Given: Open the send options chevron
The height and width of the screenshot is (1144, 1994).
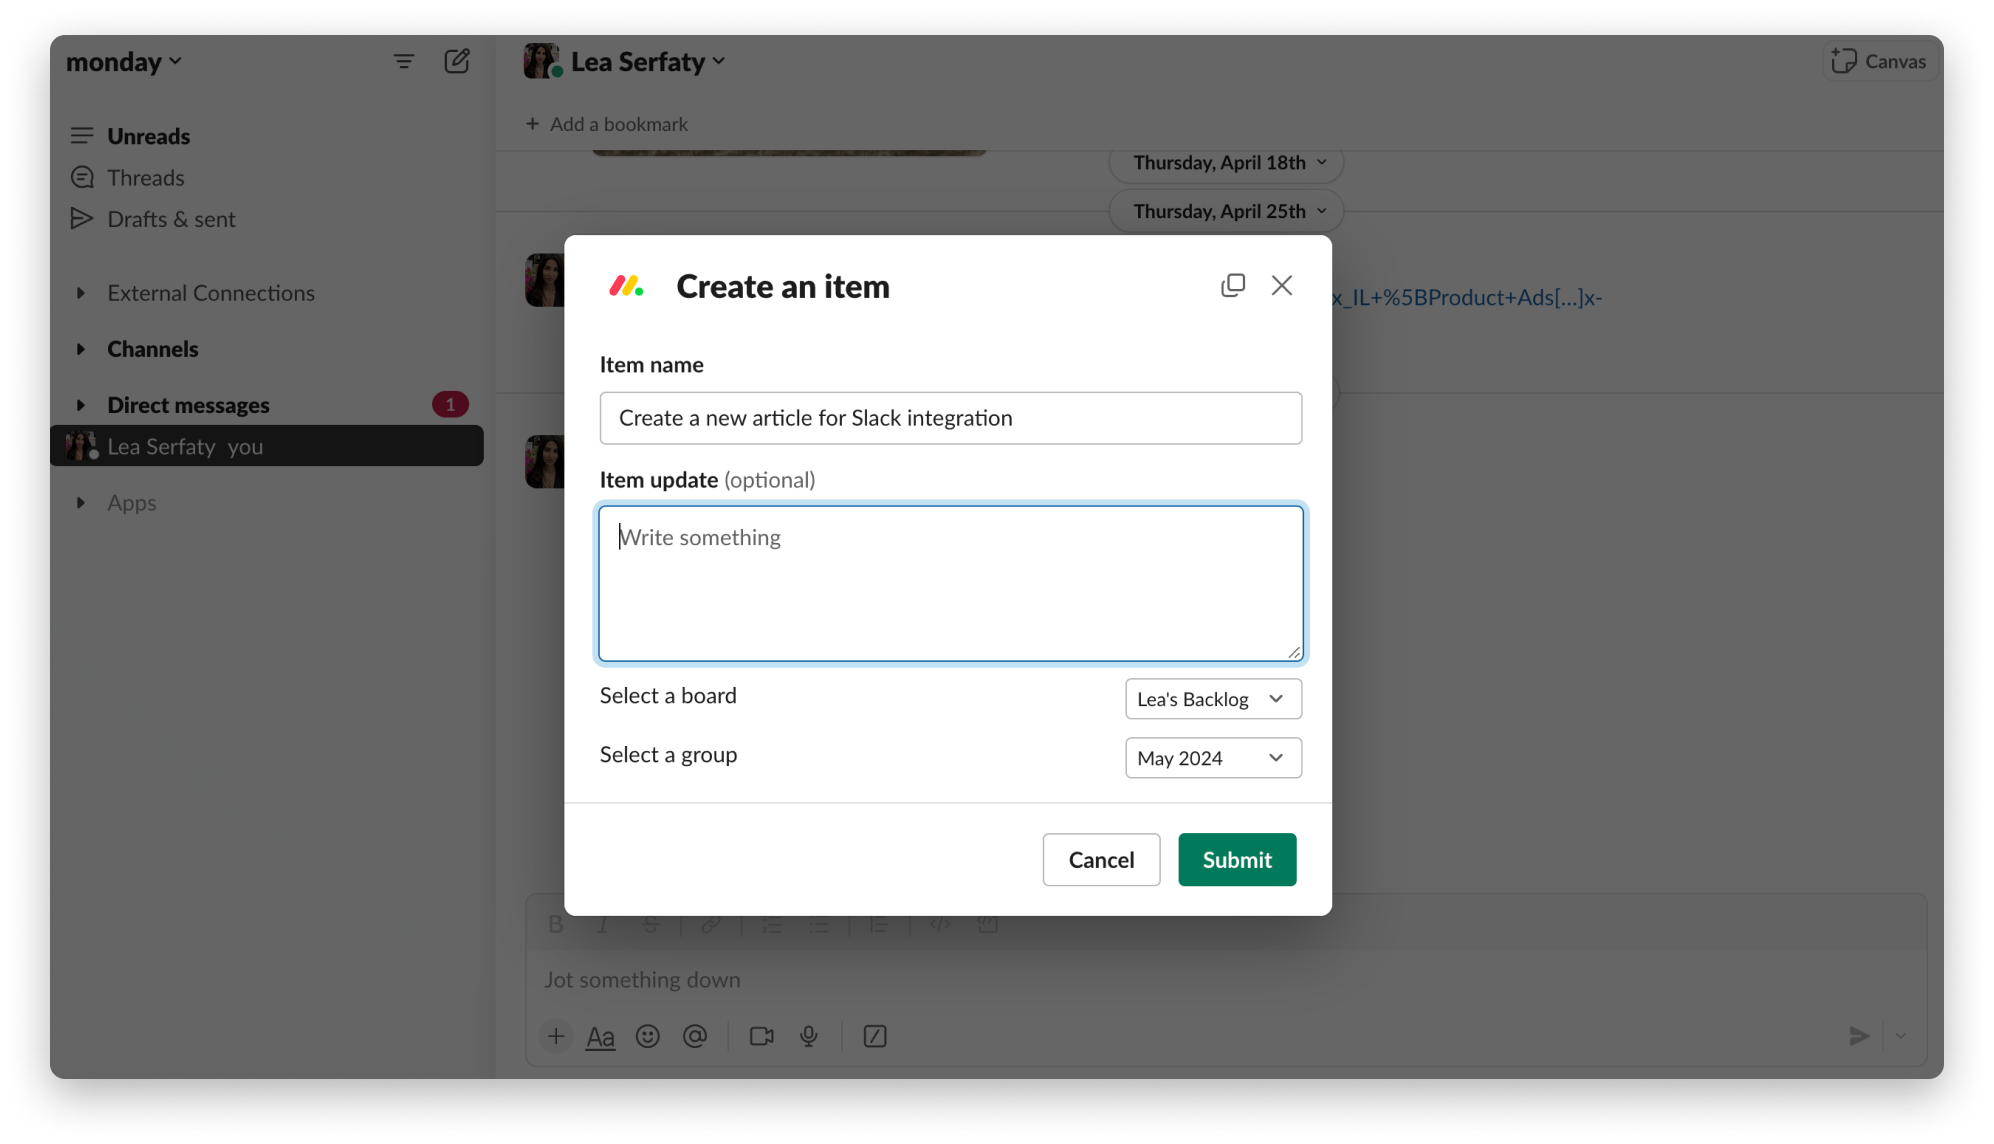Looking at the screenshot, I should pos(1901,1037).
